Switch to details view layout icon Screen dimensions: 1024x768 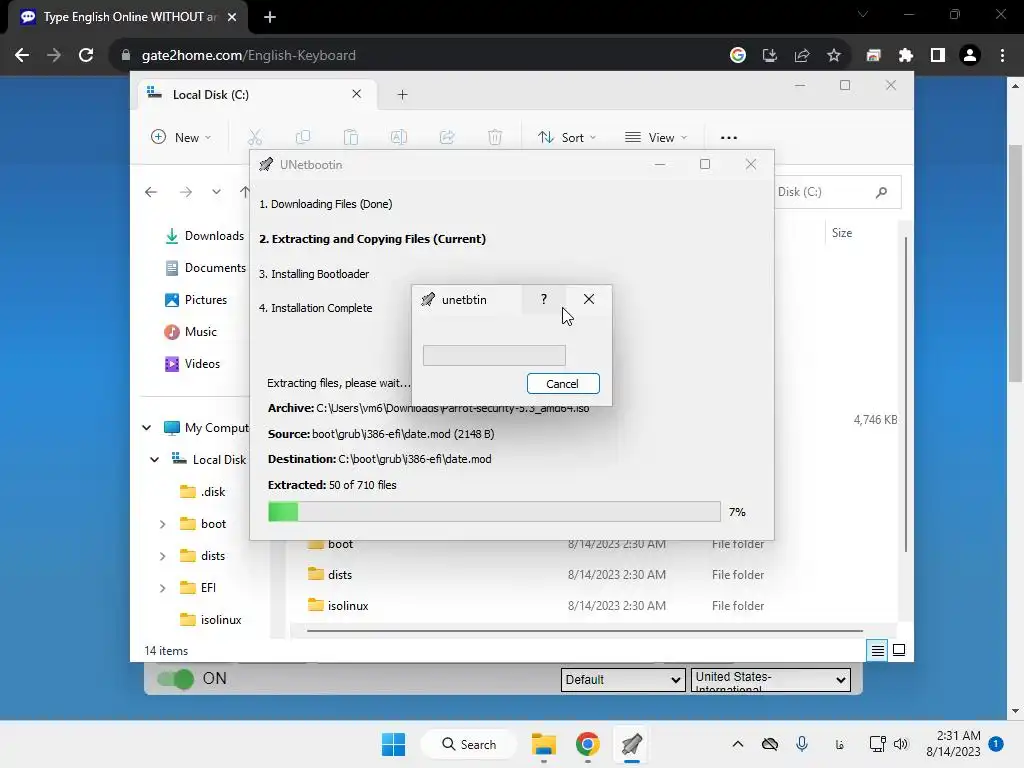pos(877,650)
